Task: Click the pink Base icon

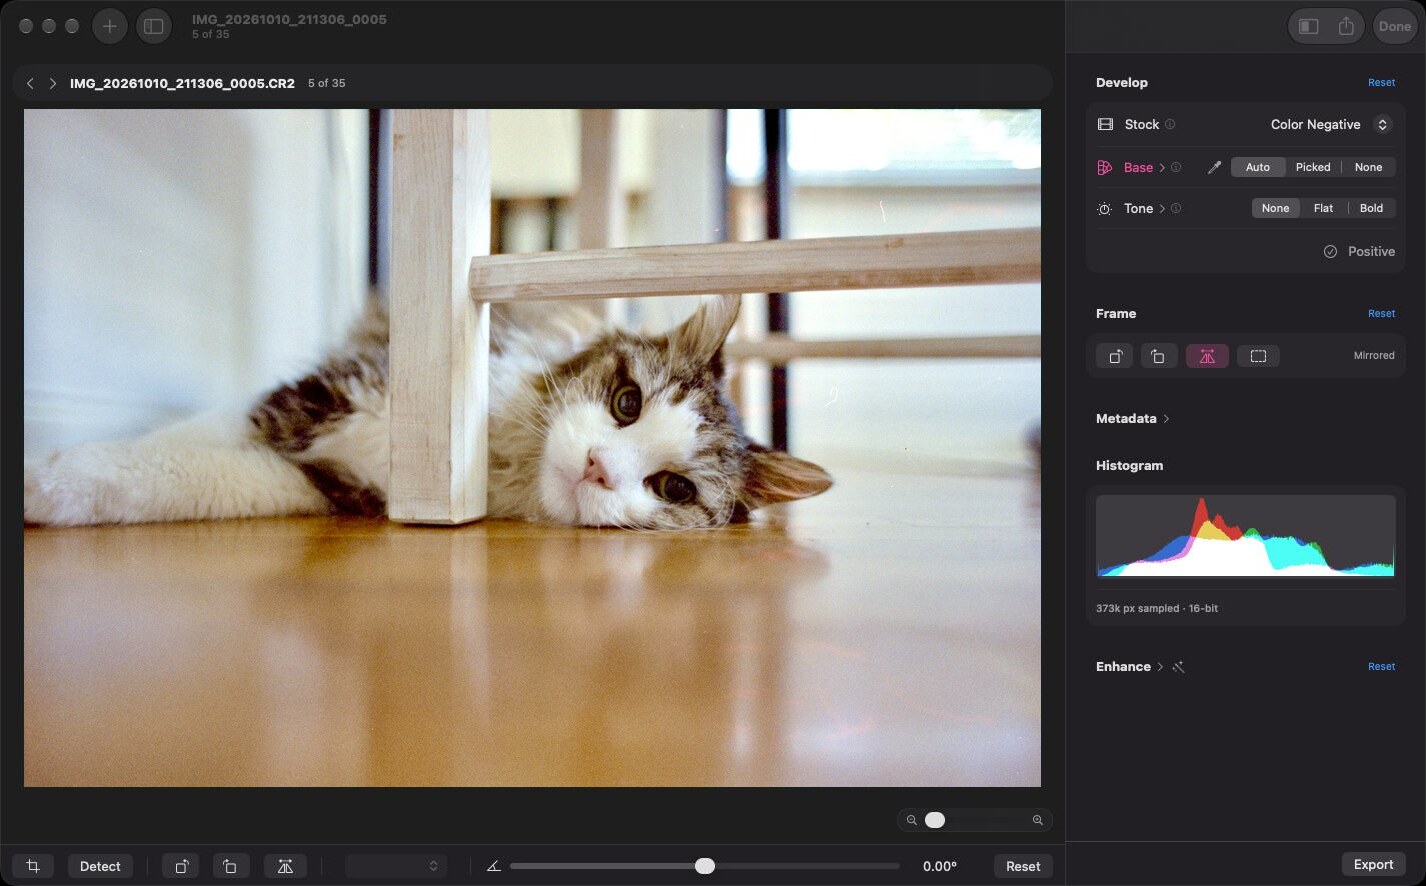Action: [1105, 167]
